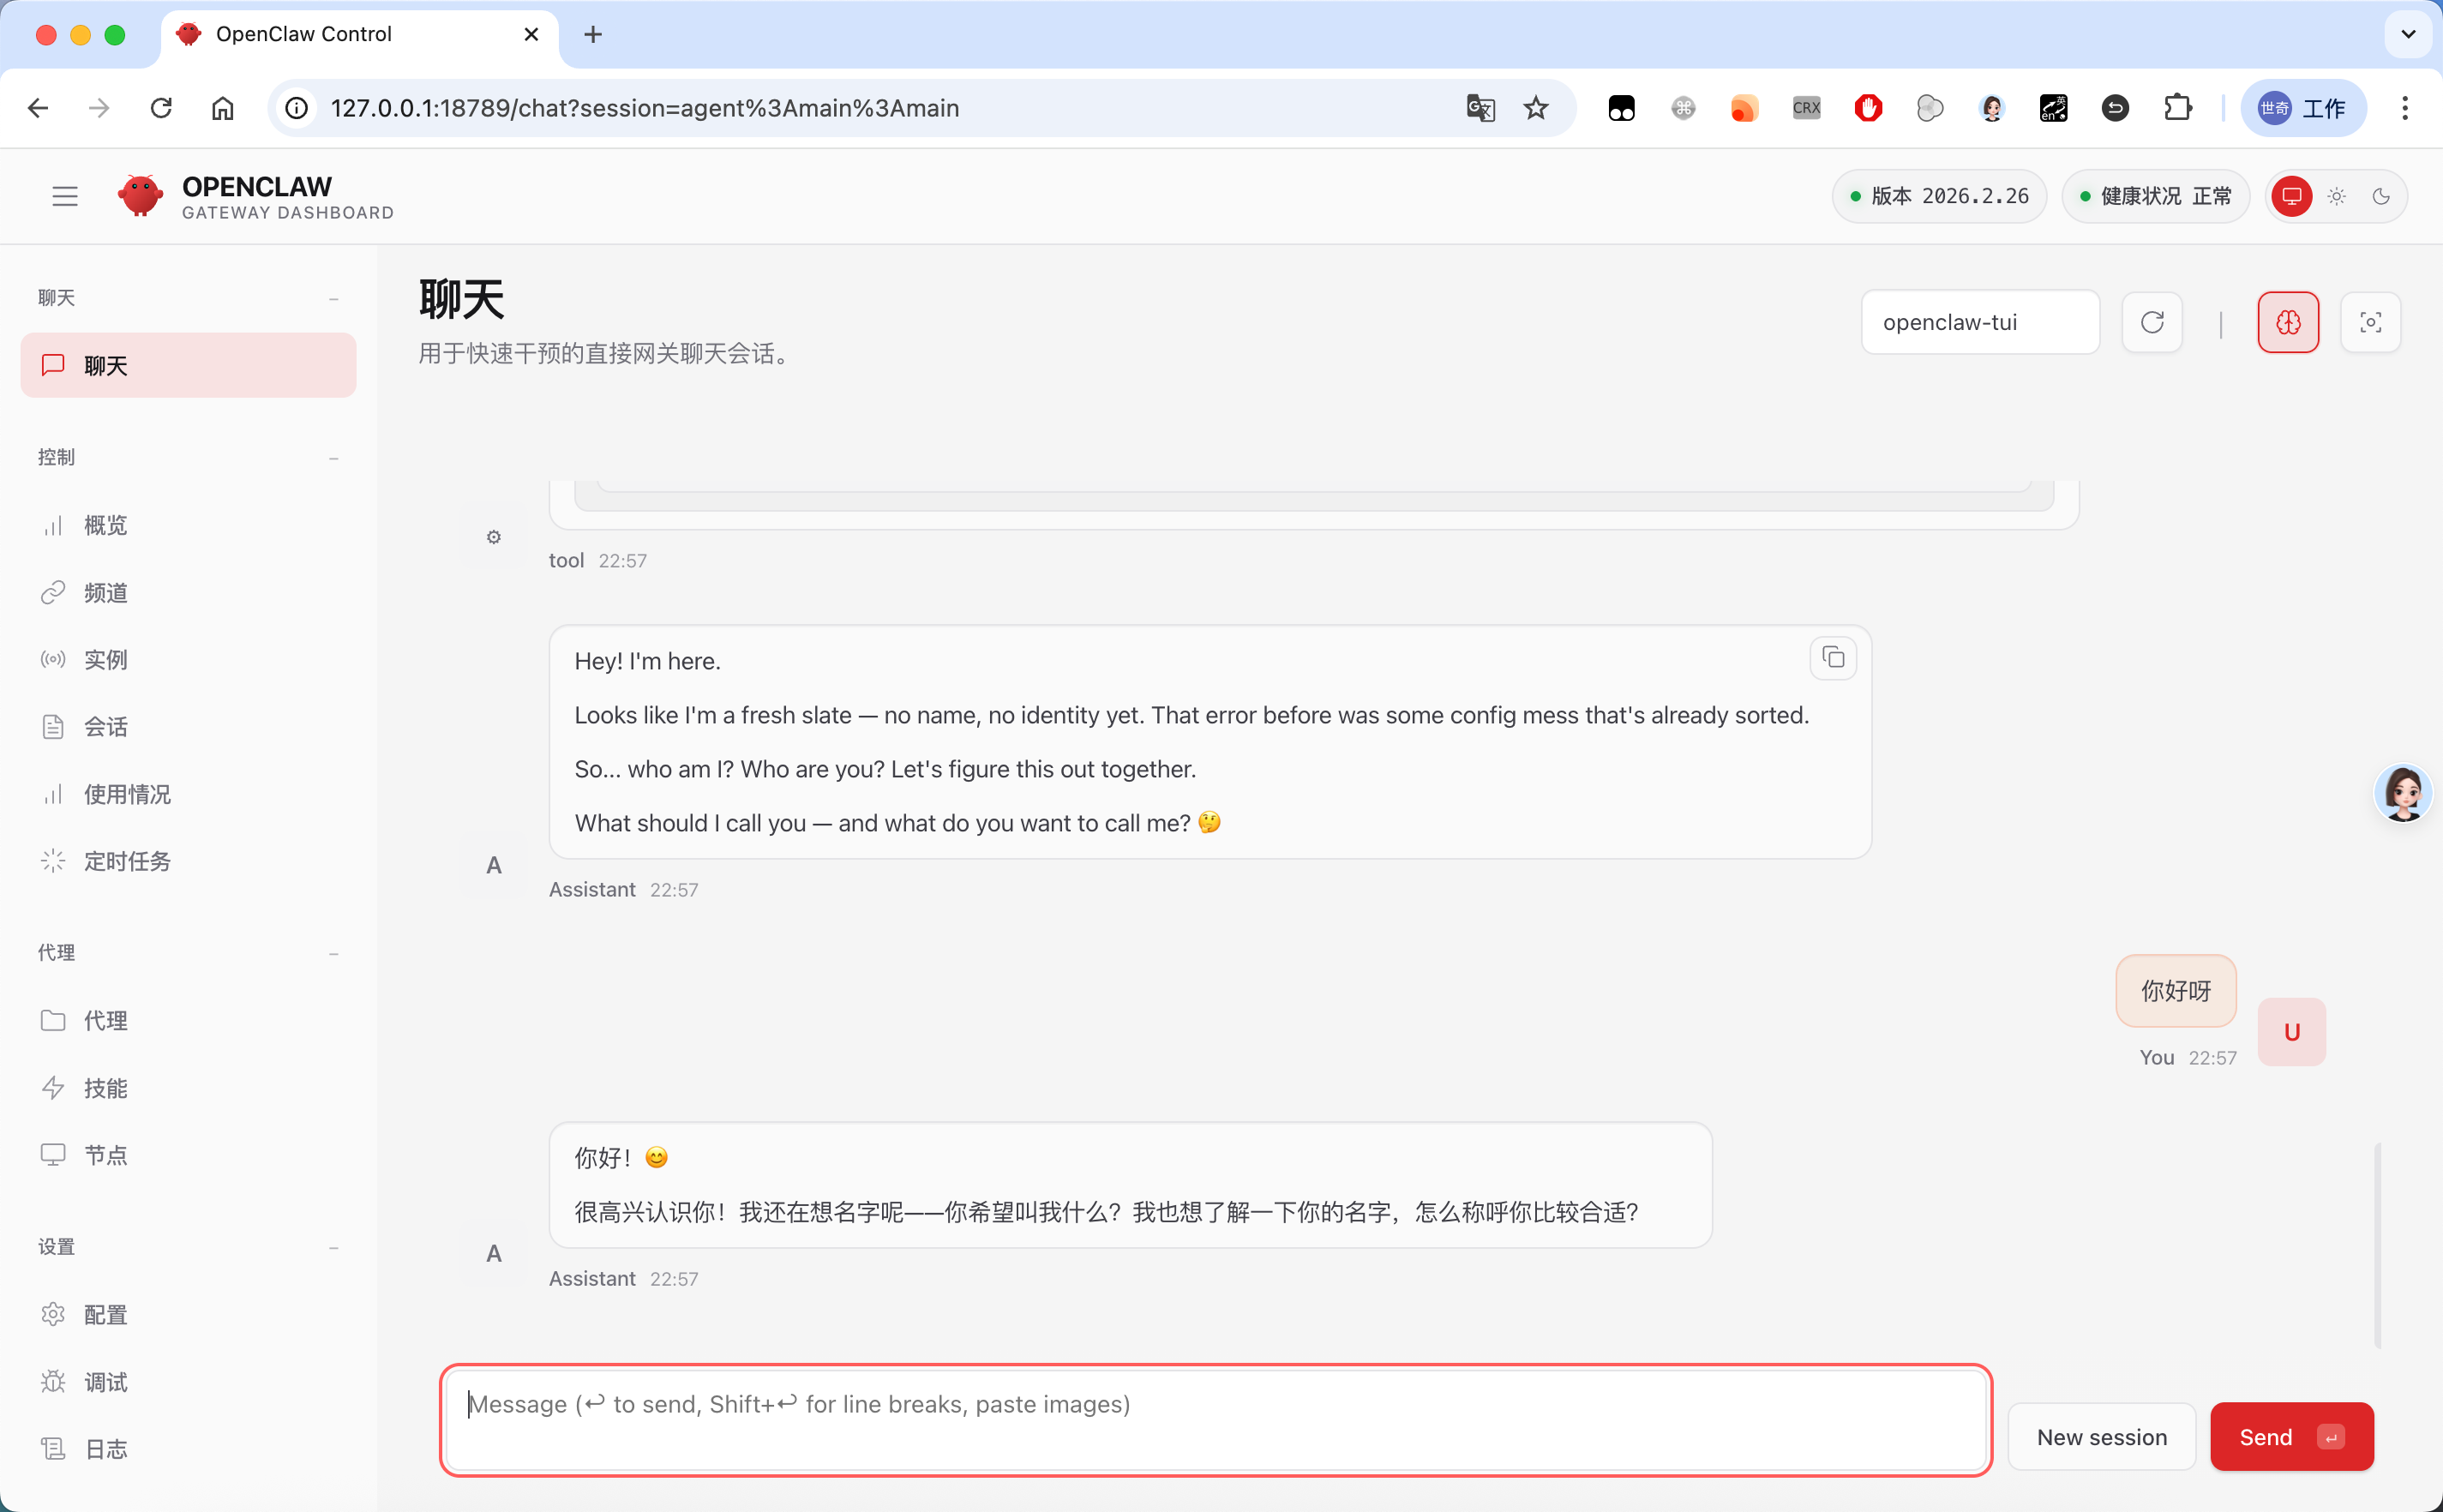This screenshot has width=2443, height=1512.
Task: Send the chat message
Action: (x=2290, y=1436)
